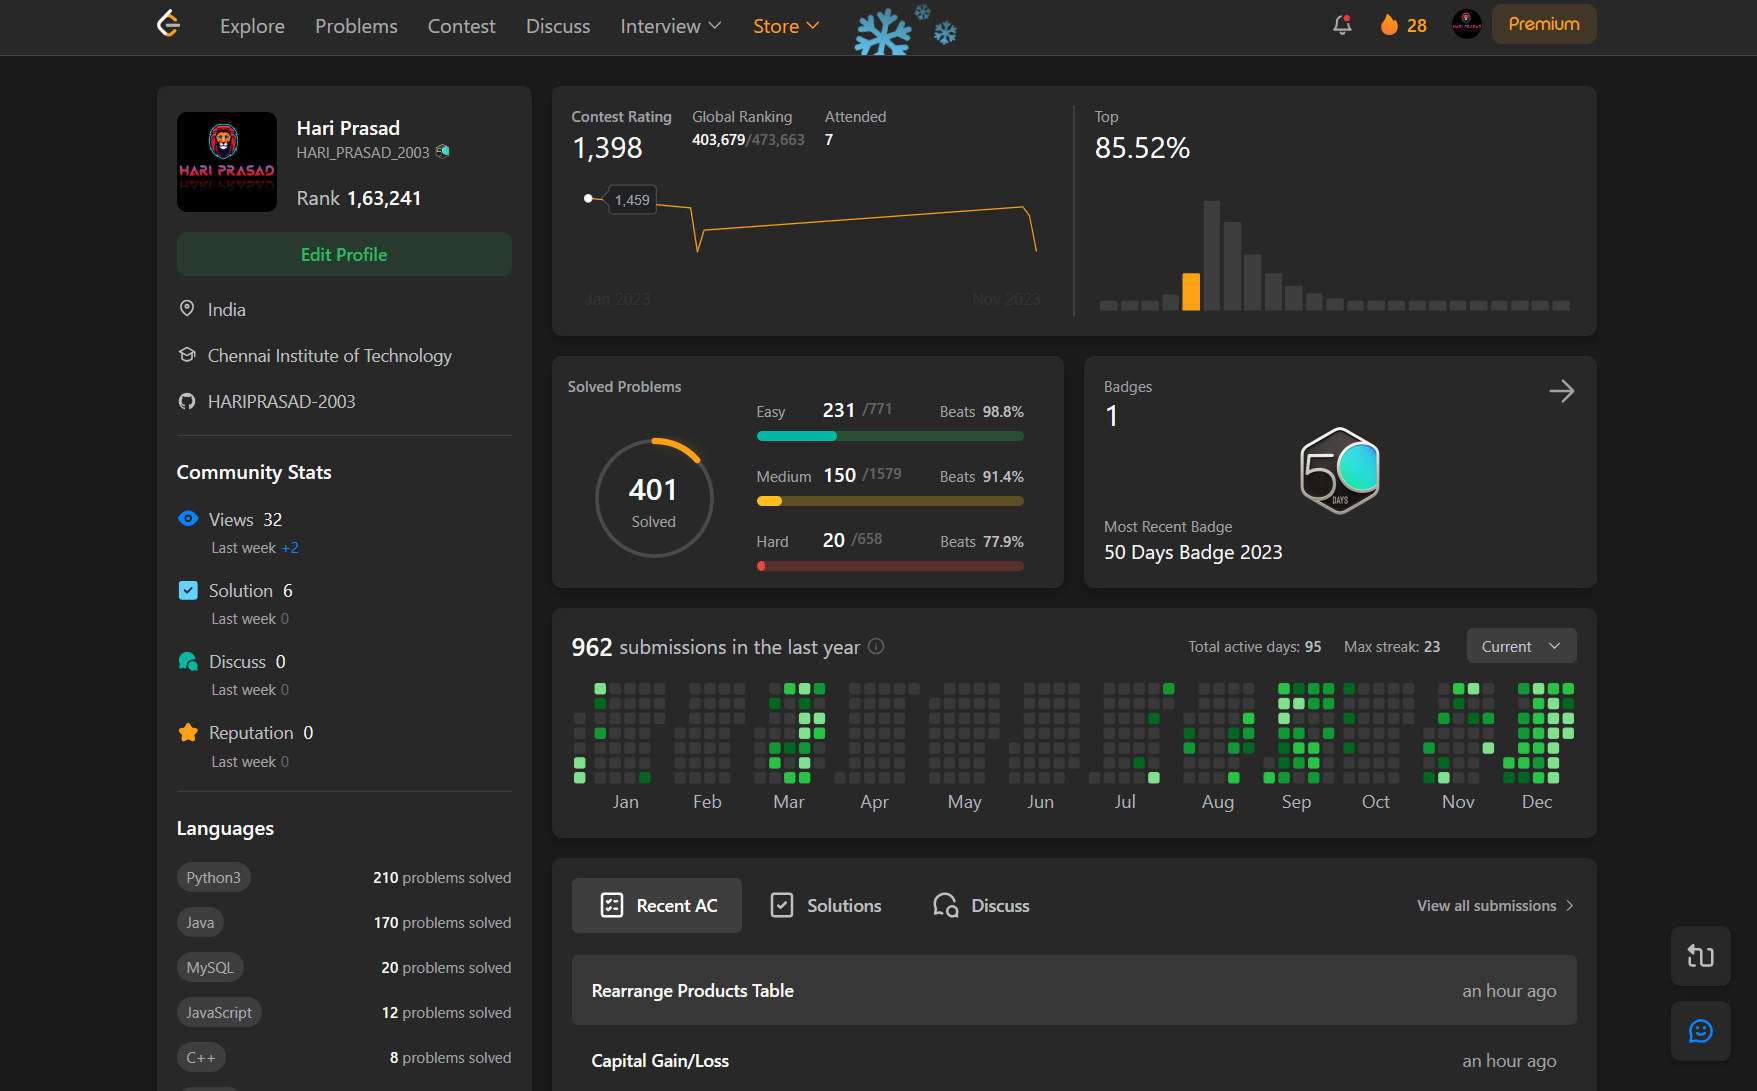Click the Discuss tab speech bubble icon
Viewport: 1757px width, 1091px height.
pyautogui.click(x=946, y=905)
